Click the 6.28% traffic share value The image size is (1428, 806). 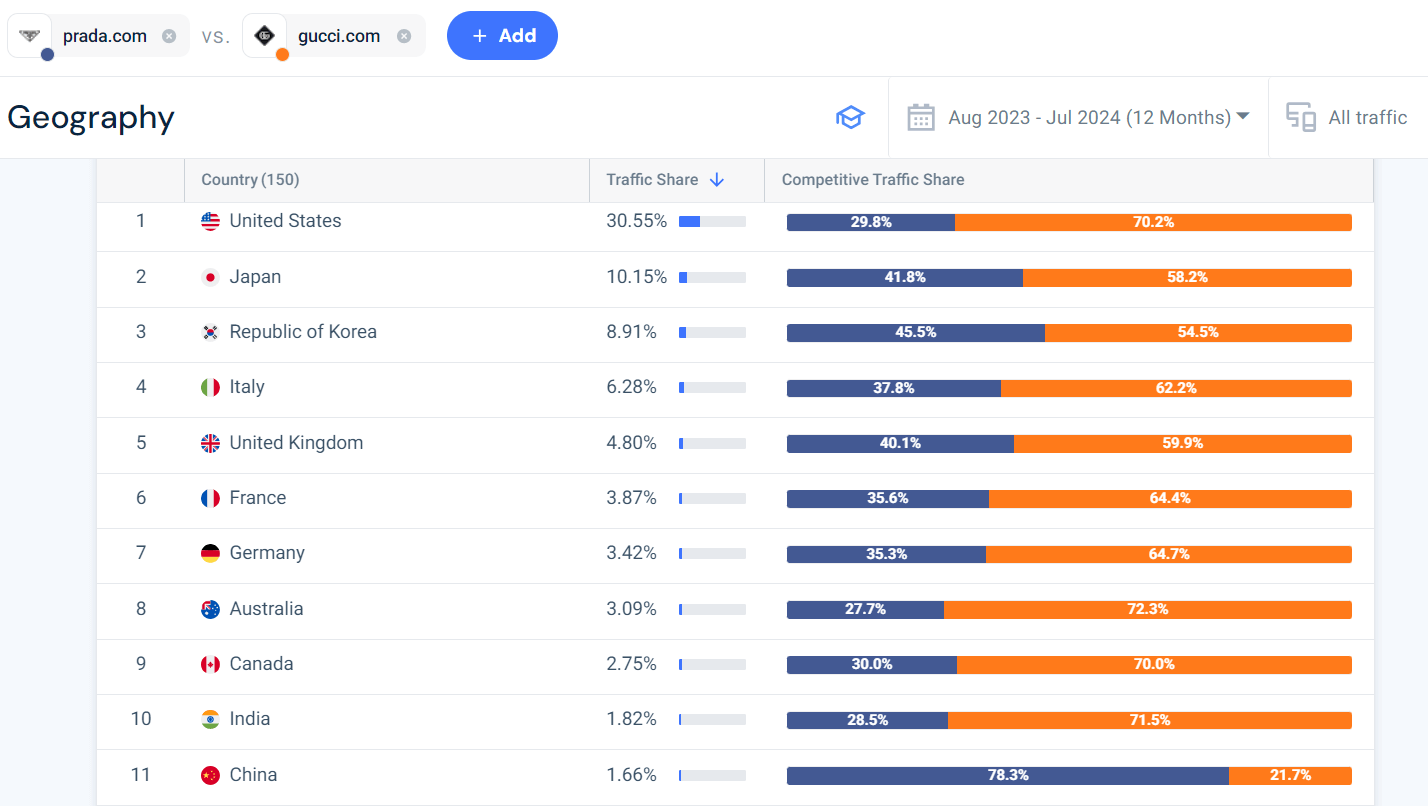tap(631, 387)
